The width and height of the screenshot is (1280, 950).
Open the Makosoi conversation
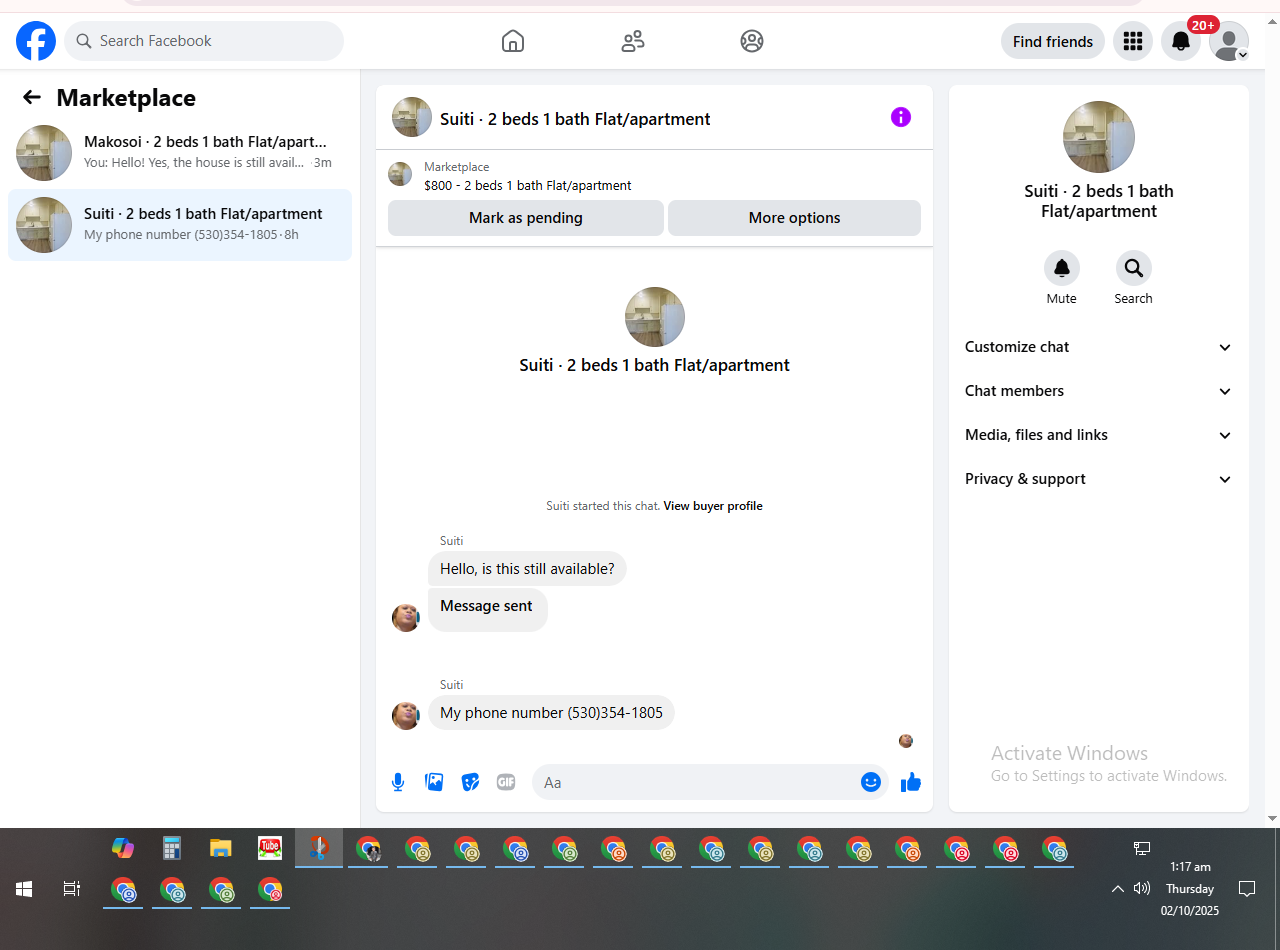(x=180, y=153)
